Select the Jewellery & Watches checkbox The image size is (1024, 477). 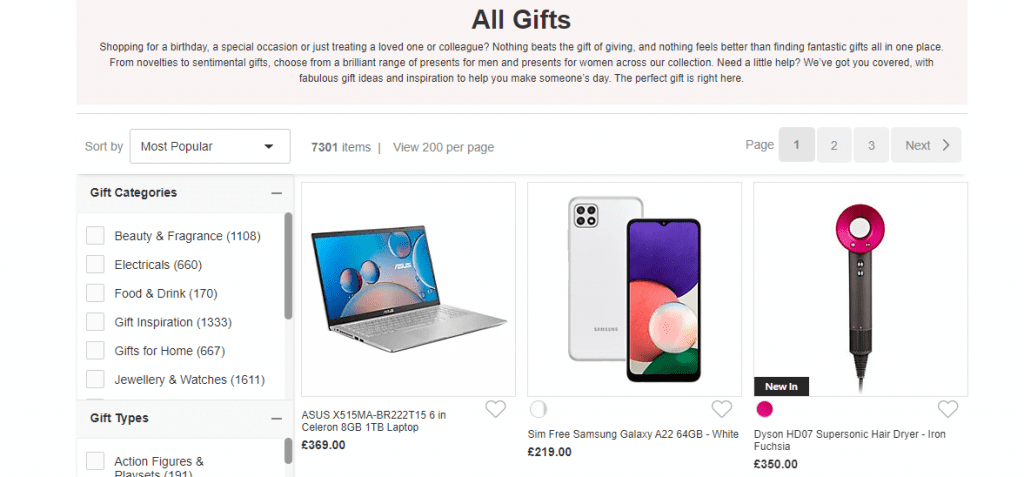click(95, 379)
